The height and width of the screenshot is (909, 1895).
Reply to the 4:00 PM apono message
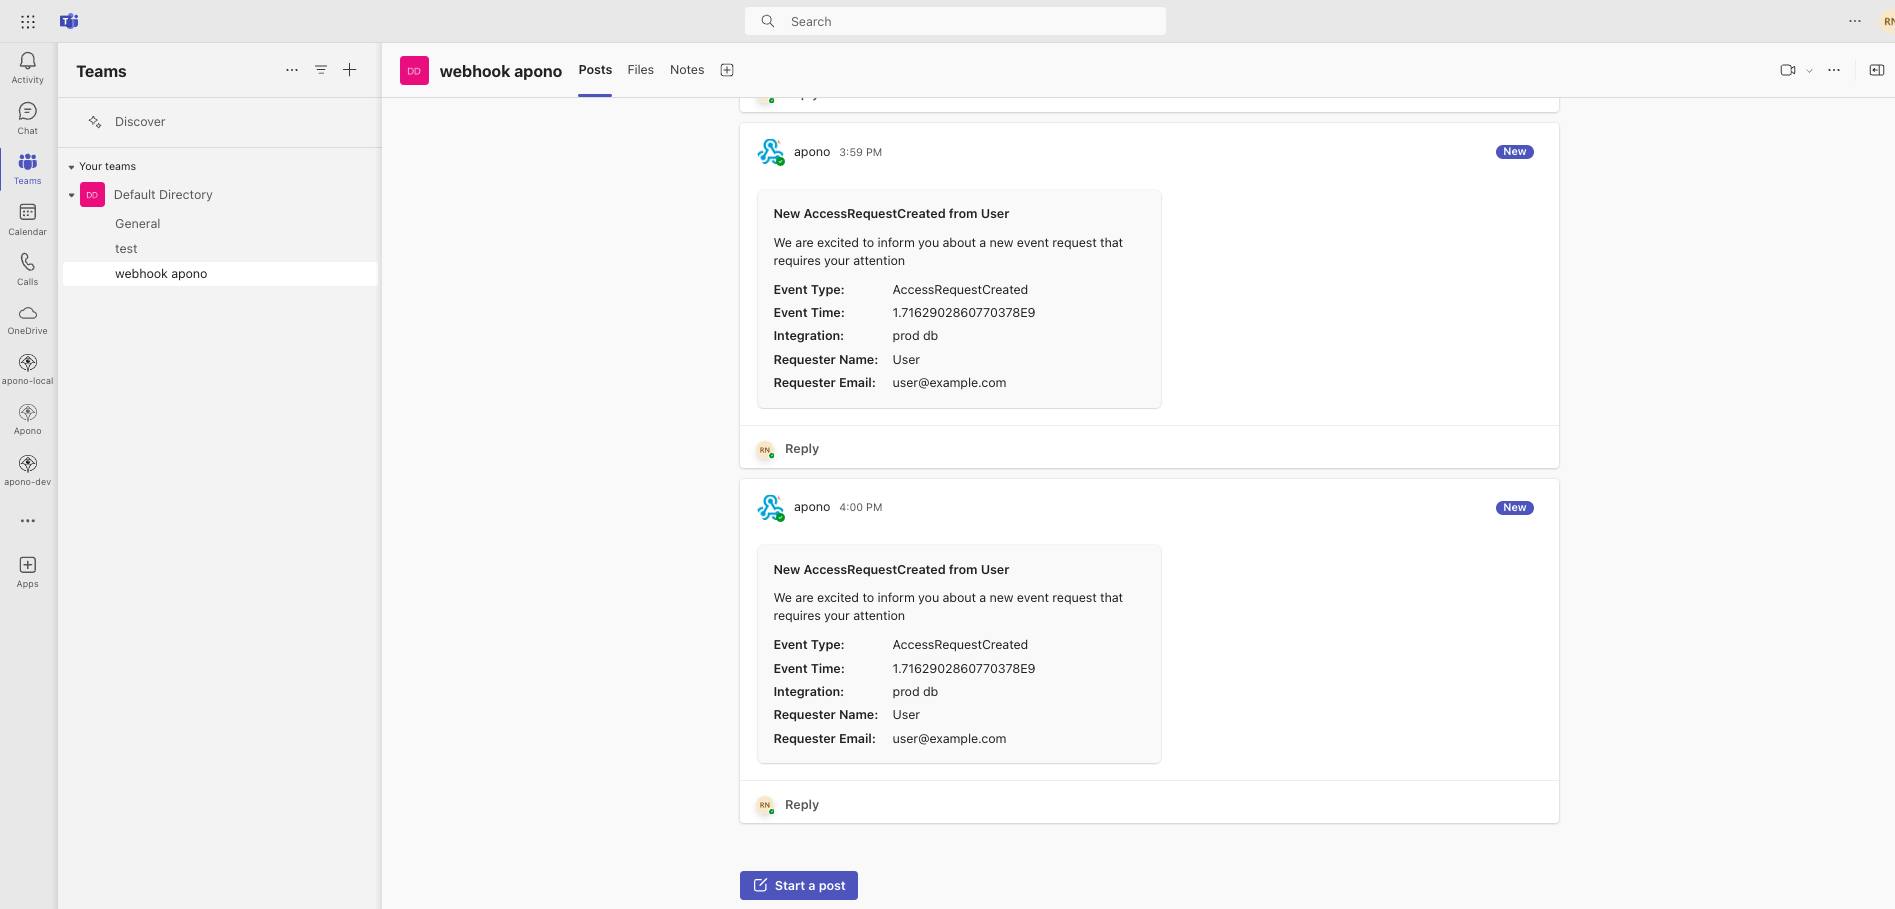coord(802,805)
